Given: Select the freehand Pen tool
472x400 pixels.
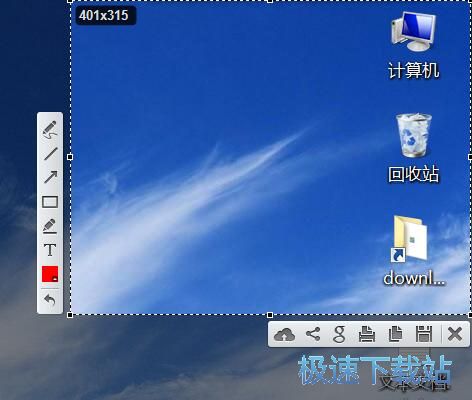Looking at the screenshot, I should pos(50,130).
